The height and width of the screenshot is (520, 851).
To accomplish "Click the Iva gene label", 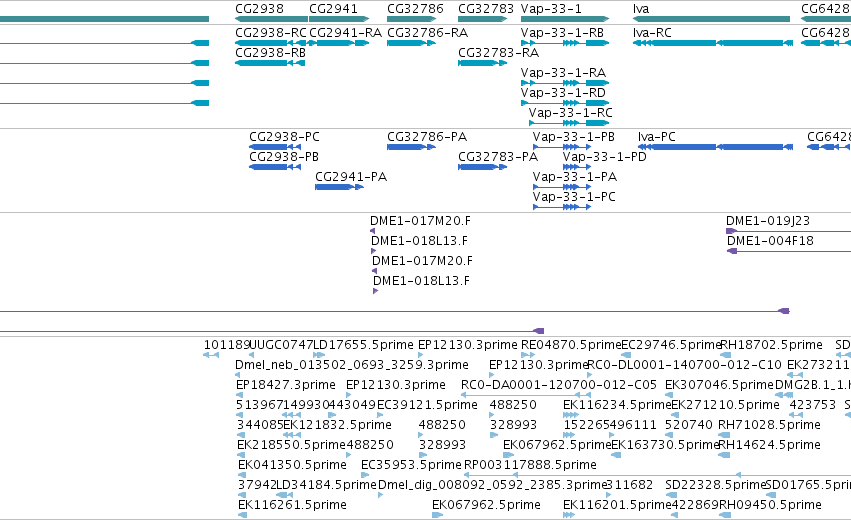I will point(641,9).
